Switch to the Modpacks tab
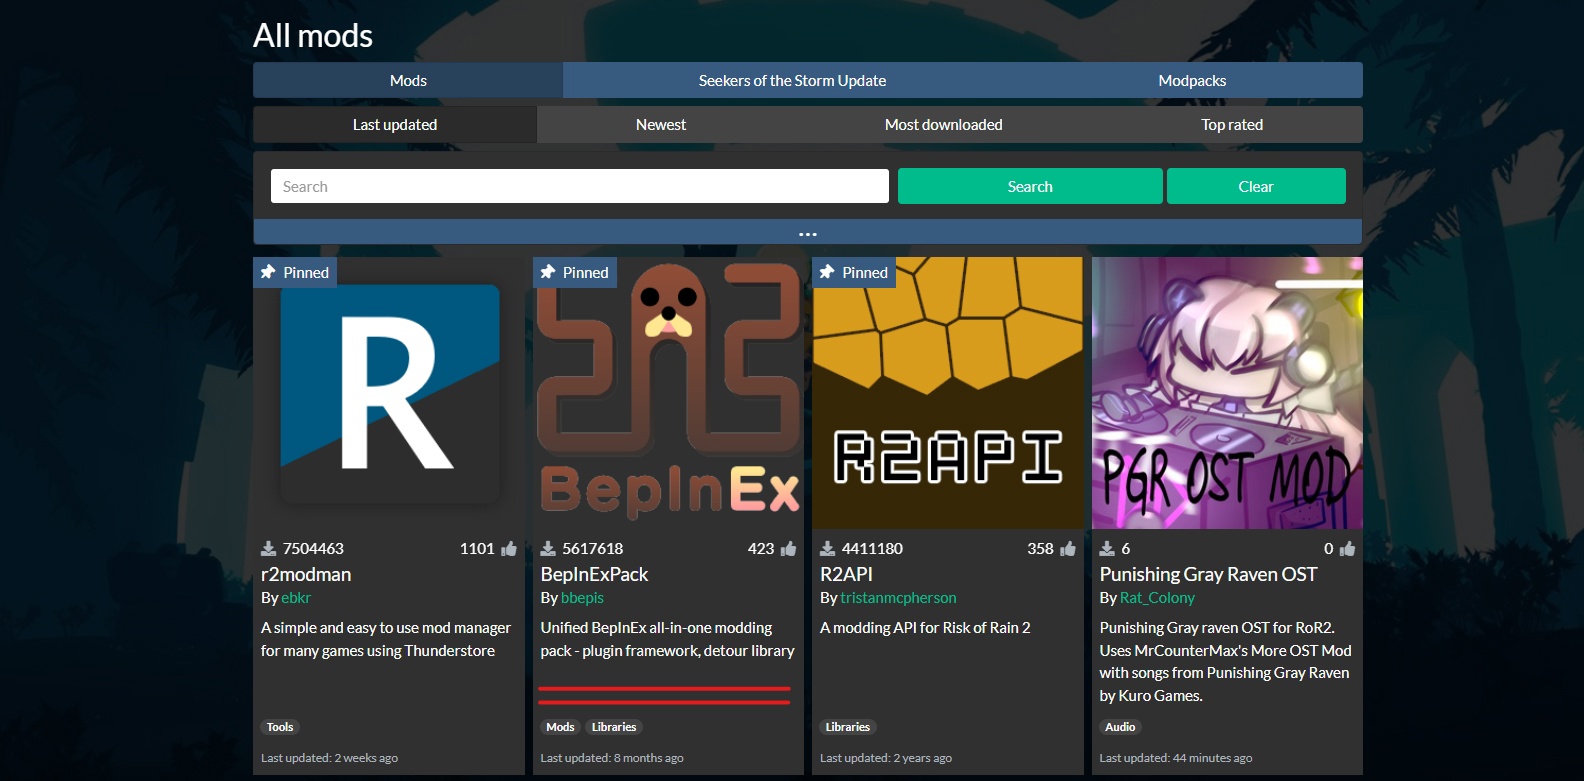The image size is (1584, 781). (1192, 80)
